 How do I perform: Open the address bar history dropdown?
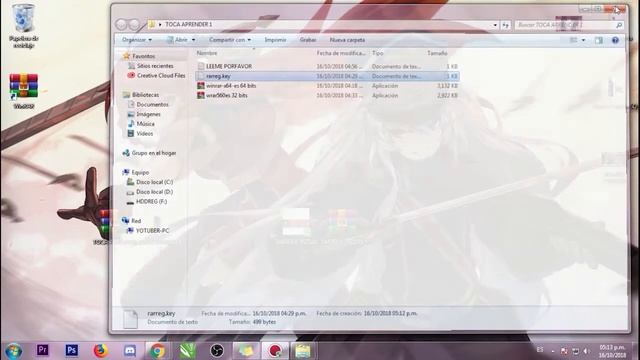point(495,25)
